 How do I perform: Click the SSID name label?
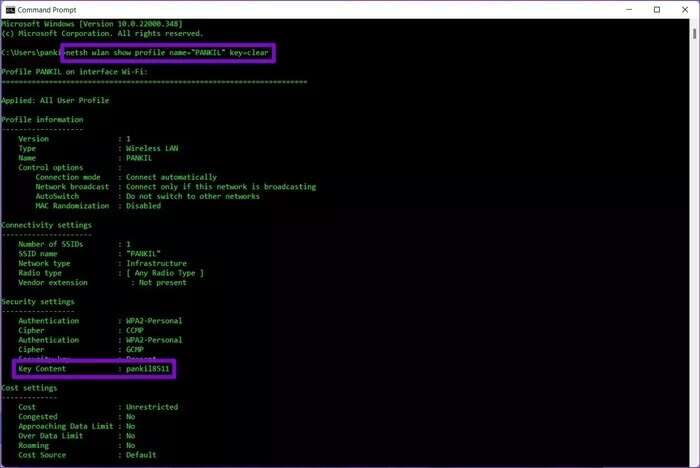38,254
